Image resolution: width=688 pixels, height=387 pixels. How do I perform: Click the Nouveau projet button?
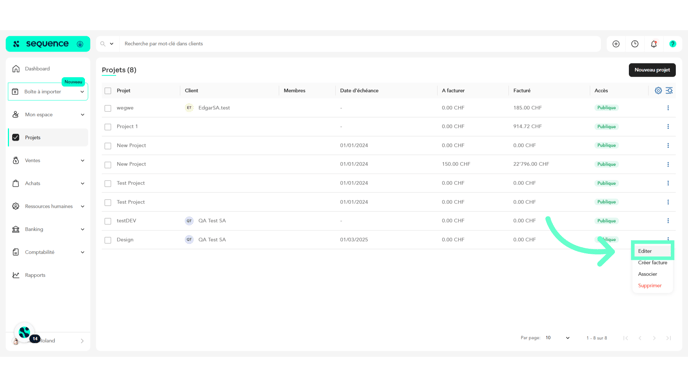click(x=652, y=70)
